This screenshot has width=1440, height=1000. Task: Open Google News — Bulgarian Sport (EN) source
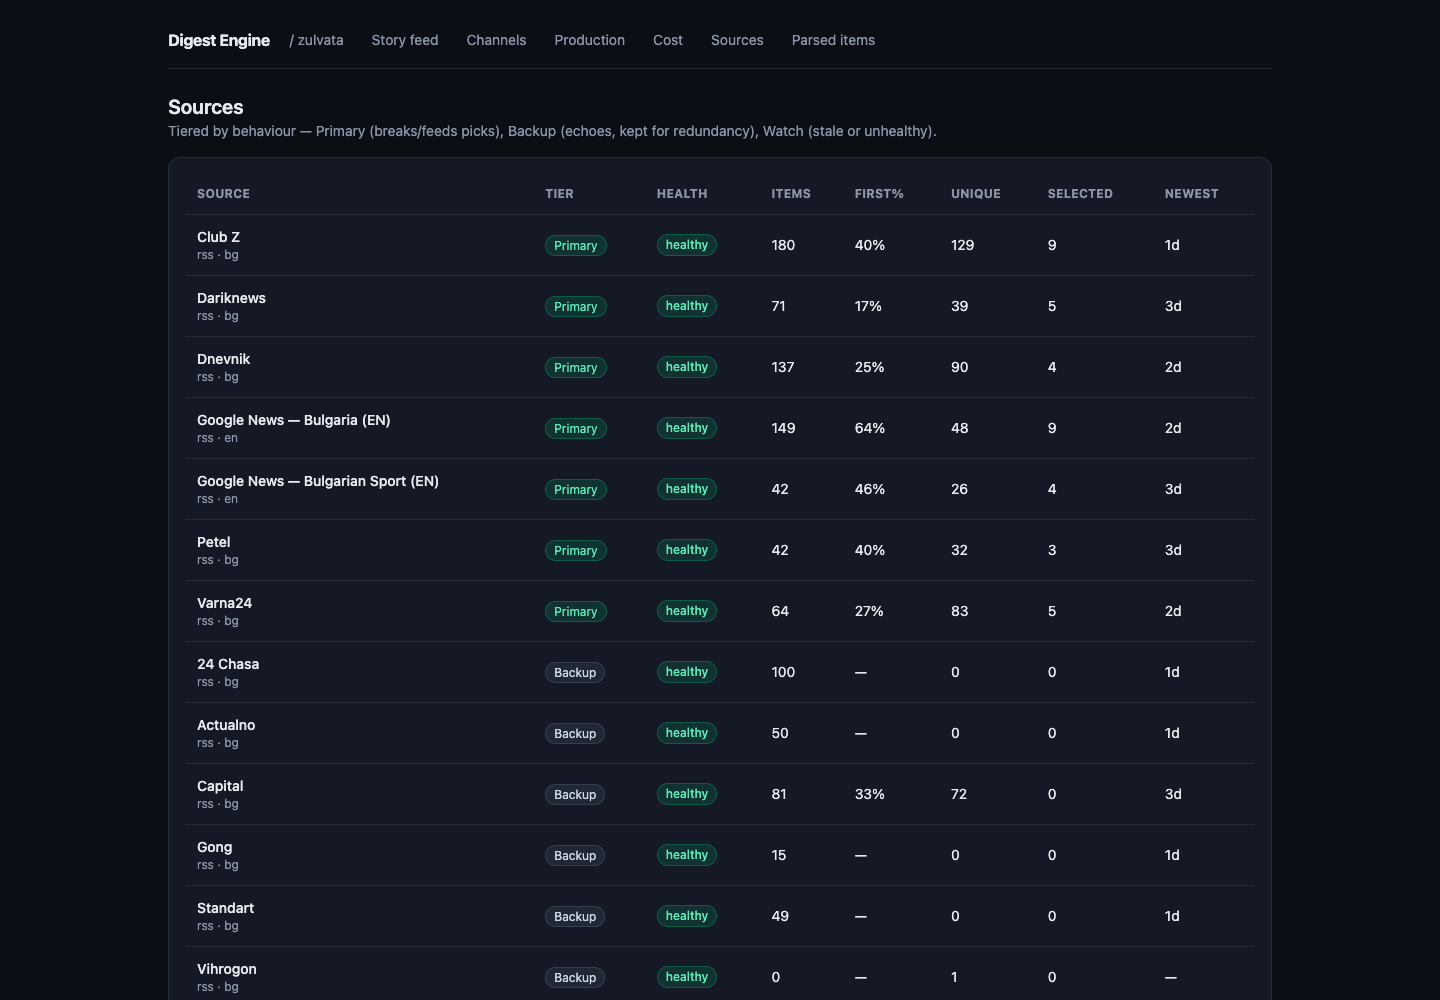[317, 481]
